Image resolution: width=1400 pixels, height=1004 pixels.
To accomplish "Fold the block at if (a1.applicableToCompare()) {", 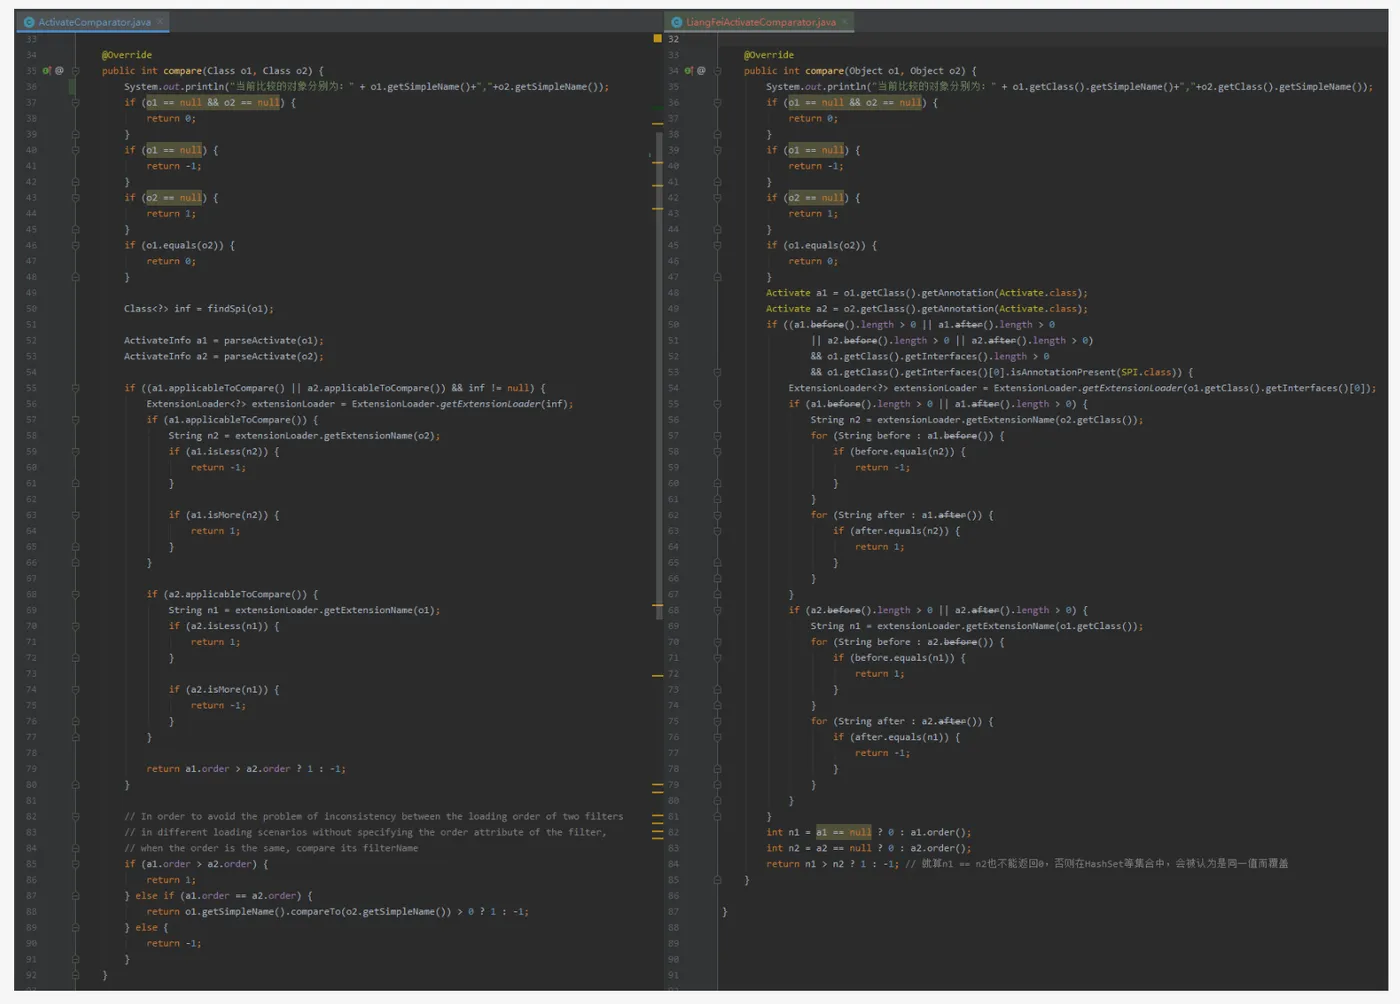I will coord(75,420).
